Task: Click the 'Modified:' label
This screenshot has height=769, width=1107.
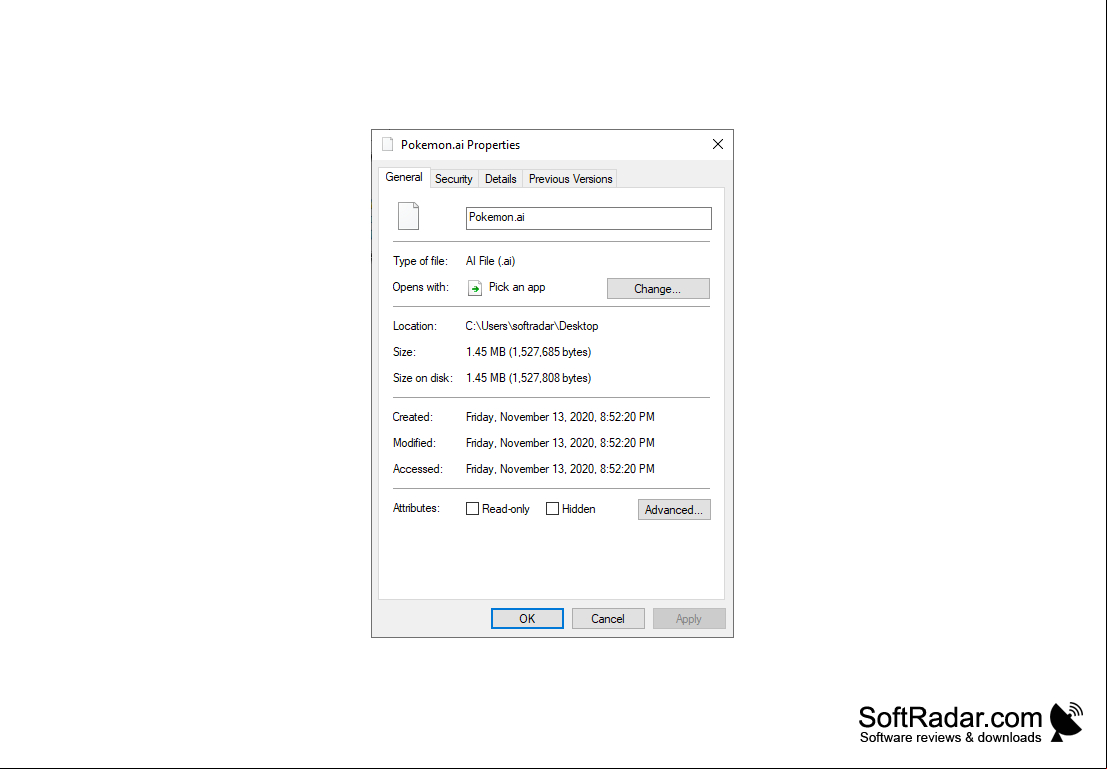Action: click(414, 443)
